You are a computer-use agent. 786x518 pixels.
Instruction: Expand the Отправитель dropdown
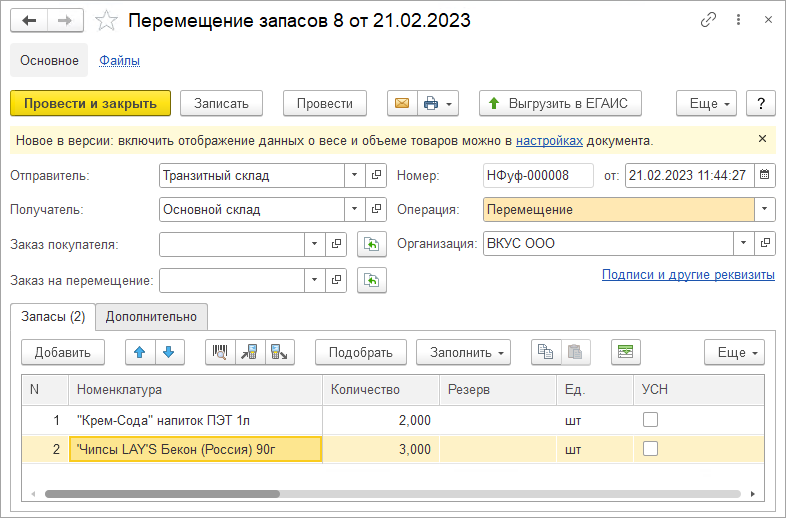coord(355,176)
